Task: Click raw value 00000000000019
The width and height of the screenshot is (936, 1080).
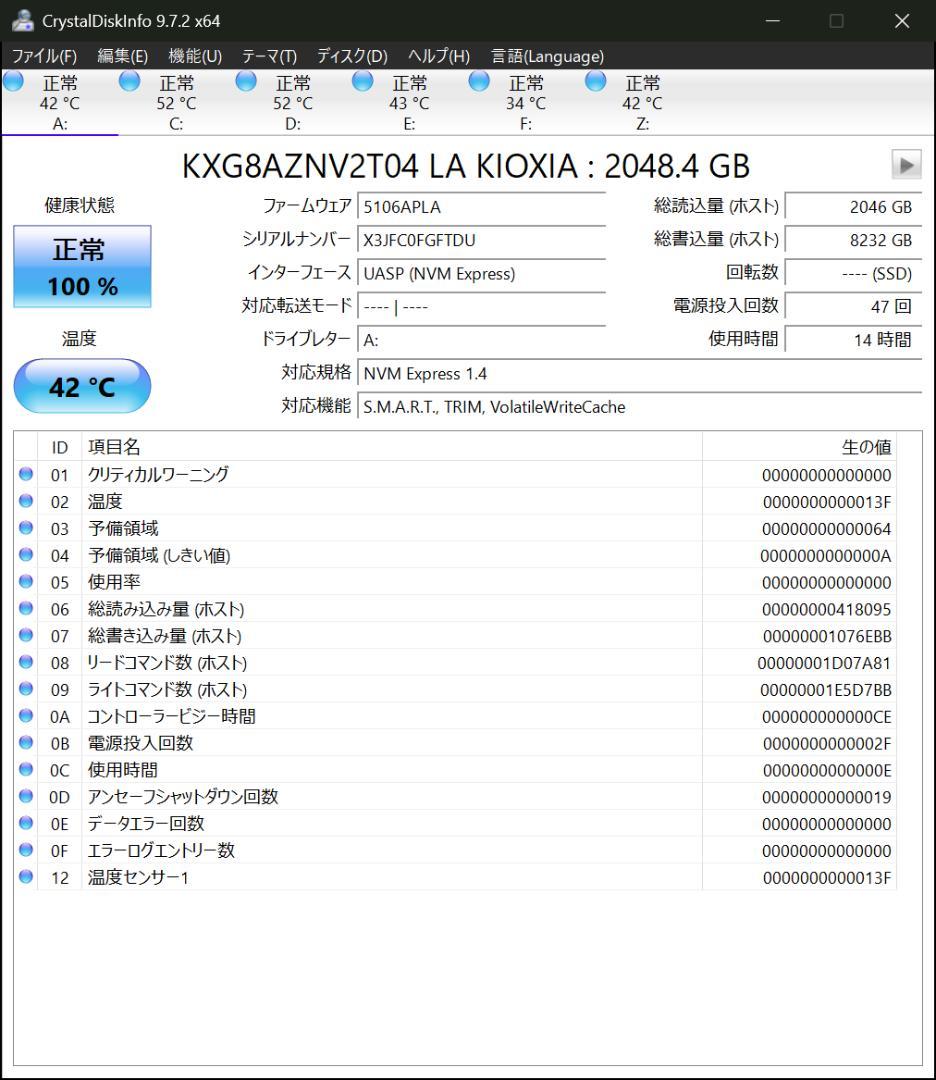Action: click(826, 798)
